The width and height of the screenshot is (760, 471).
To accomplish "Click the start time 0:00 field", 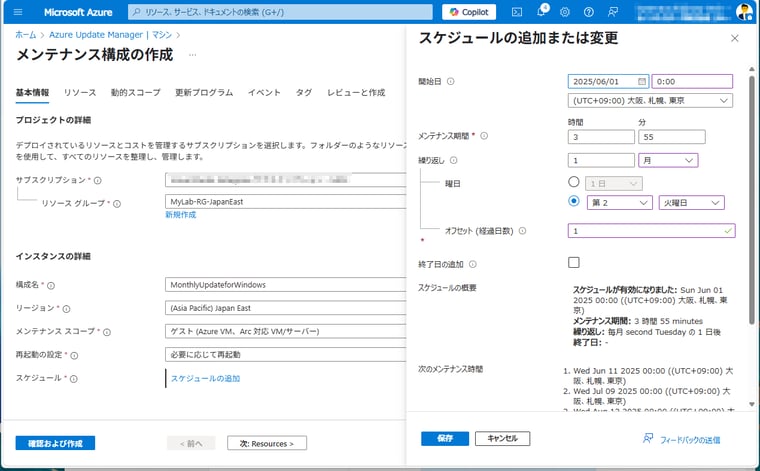I will click(x=692, y=81).
